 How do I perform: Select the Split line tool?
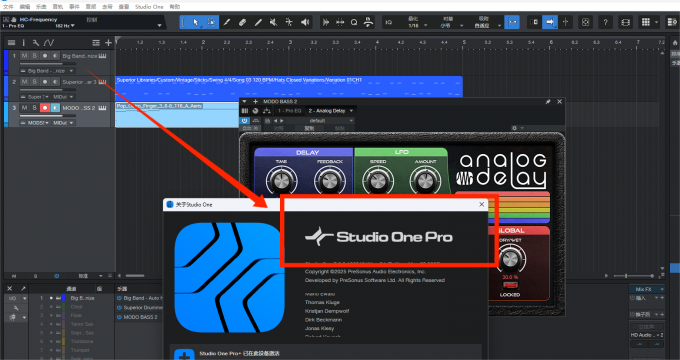pos(258,22)
